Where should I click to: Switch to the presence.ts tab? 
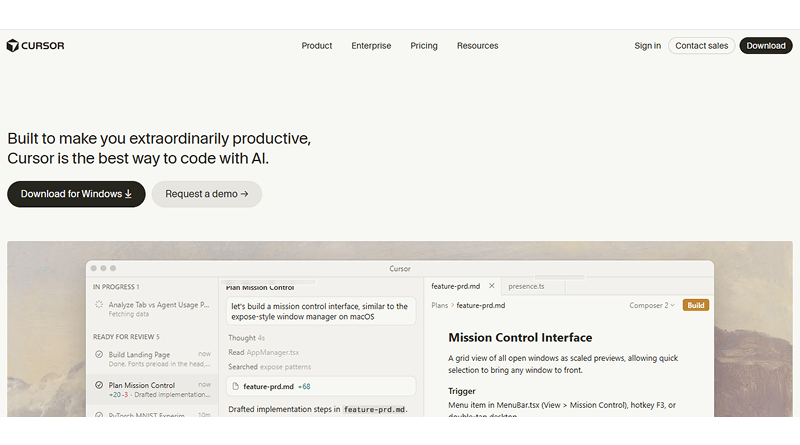(x=526, y=286)
